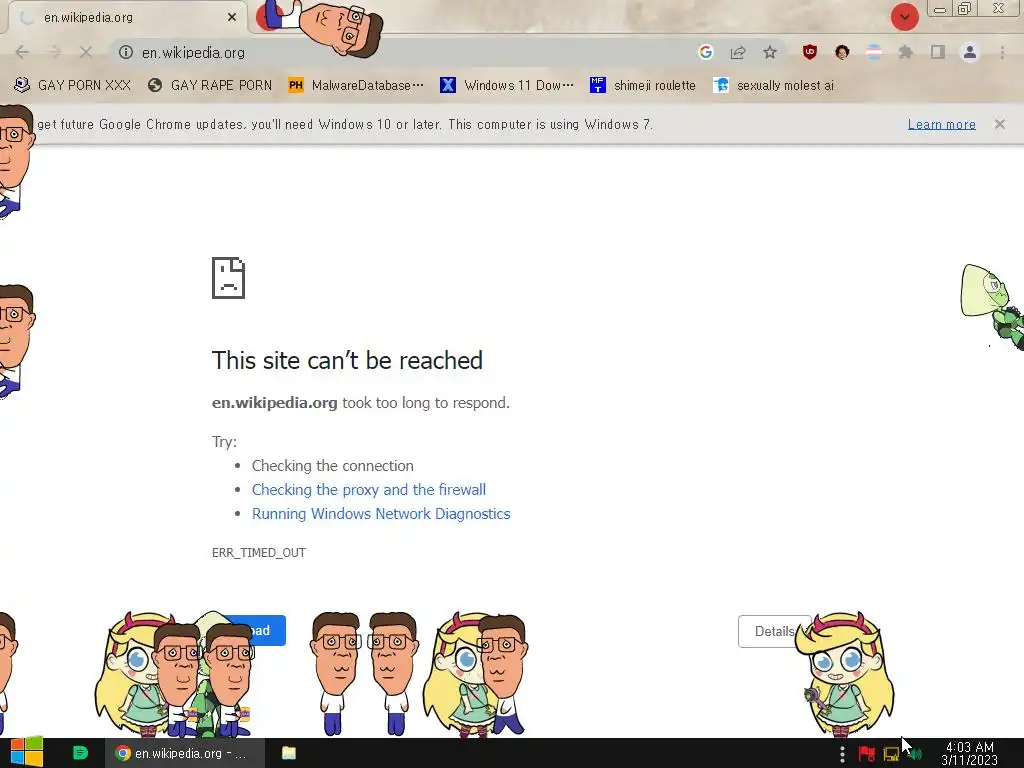
Task: Click Checking the proxy and the firewall
Action: (x=369, y=489)
